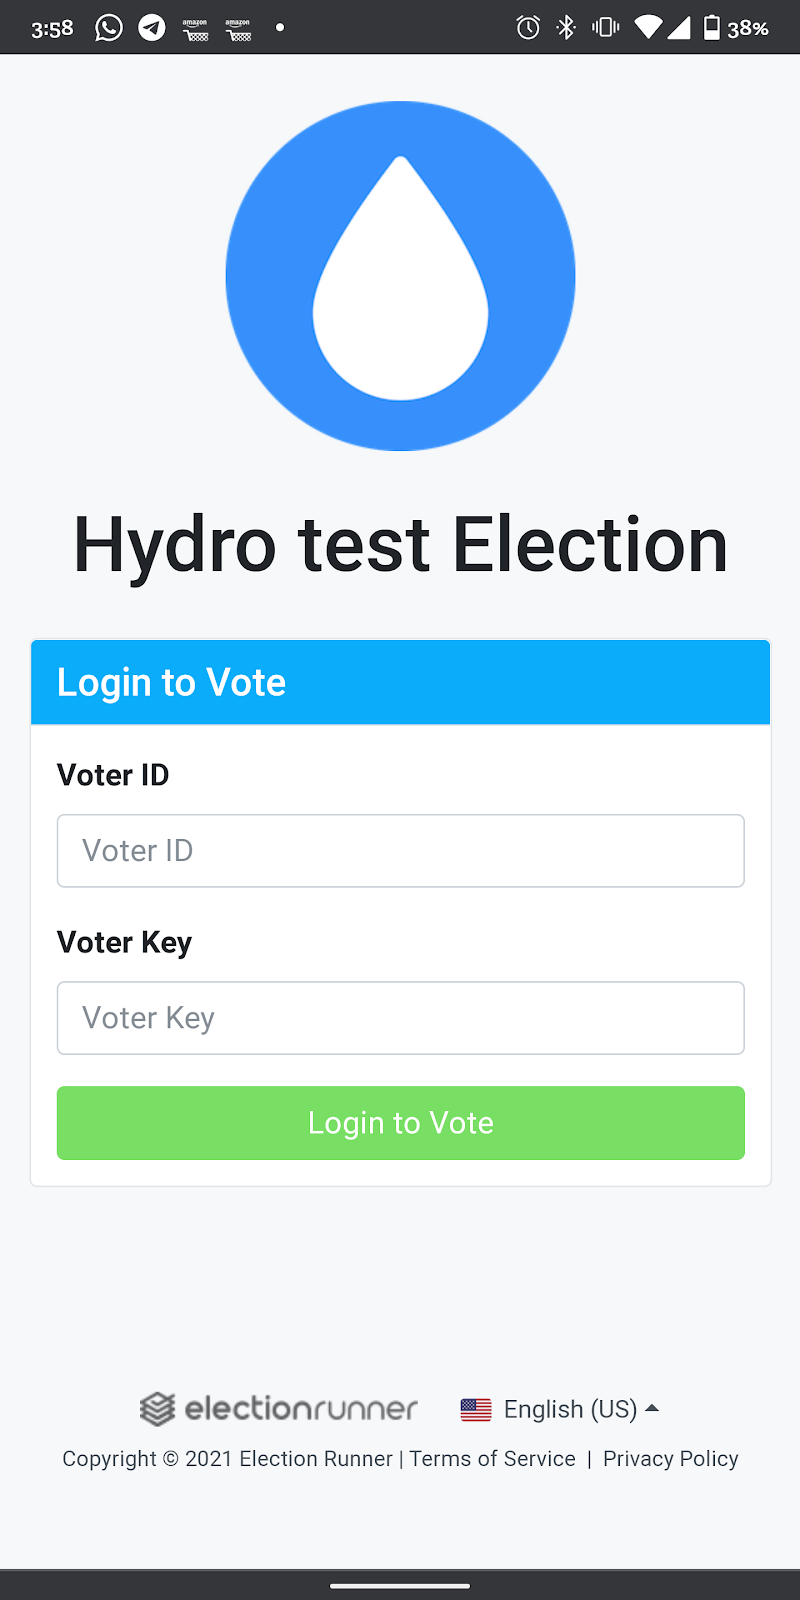
Task: Open the WhatsApp notification icon
Action: 109,28
